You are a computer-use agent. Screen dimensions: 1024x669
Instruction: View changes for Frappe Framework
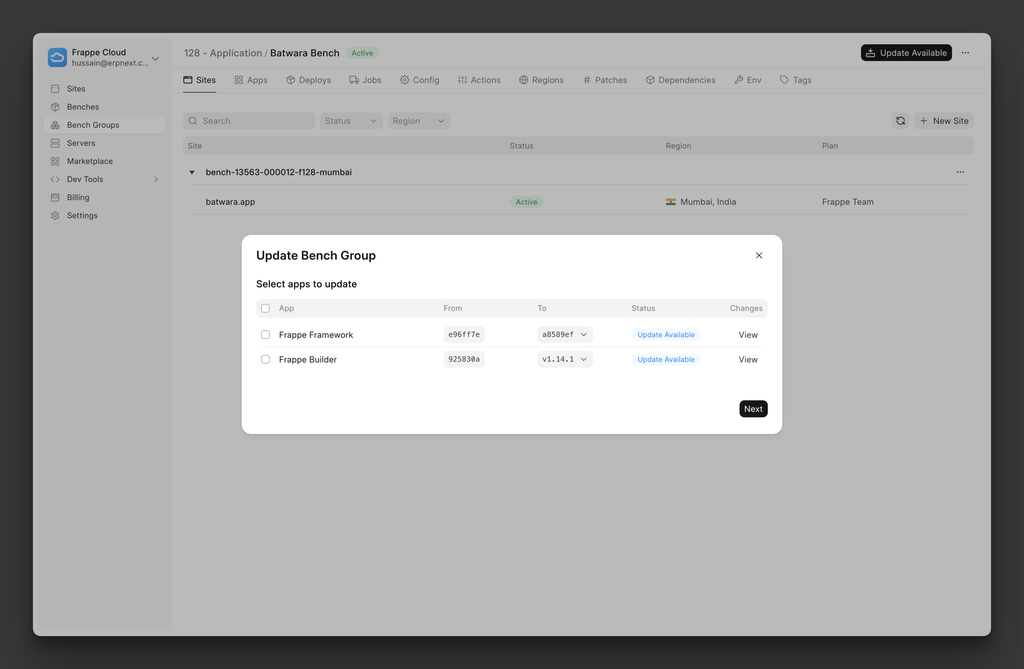pos(748,335)
